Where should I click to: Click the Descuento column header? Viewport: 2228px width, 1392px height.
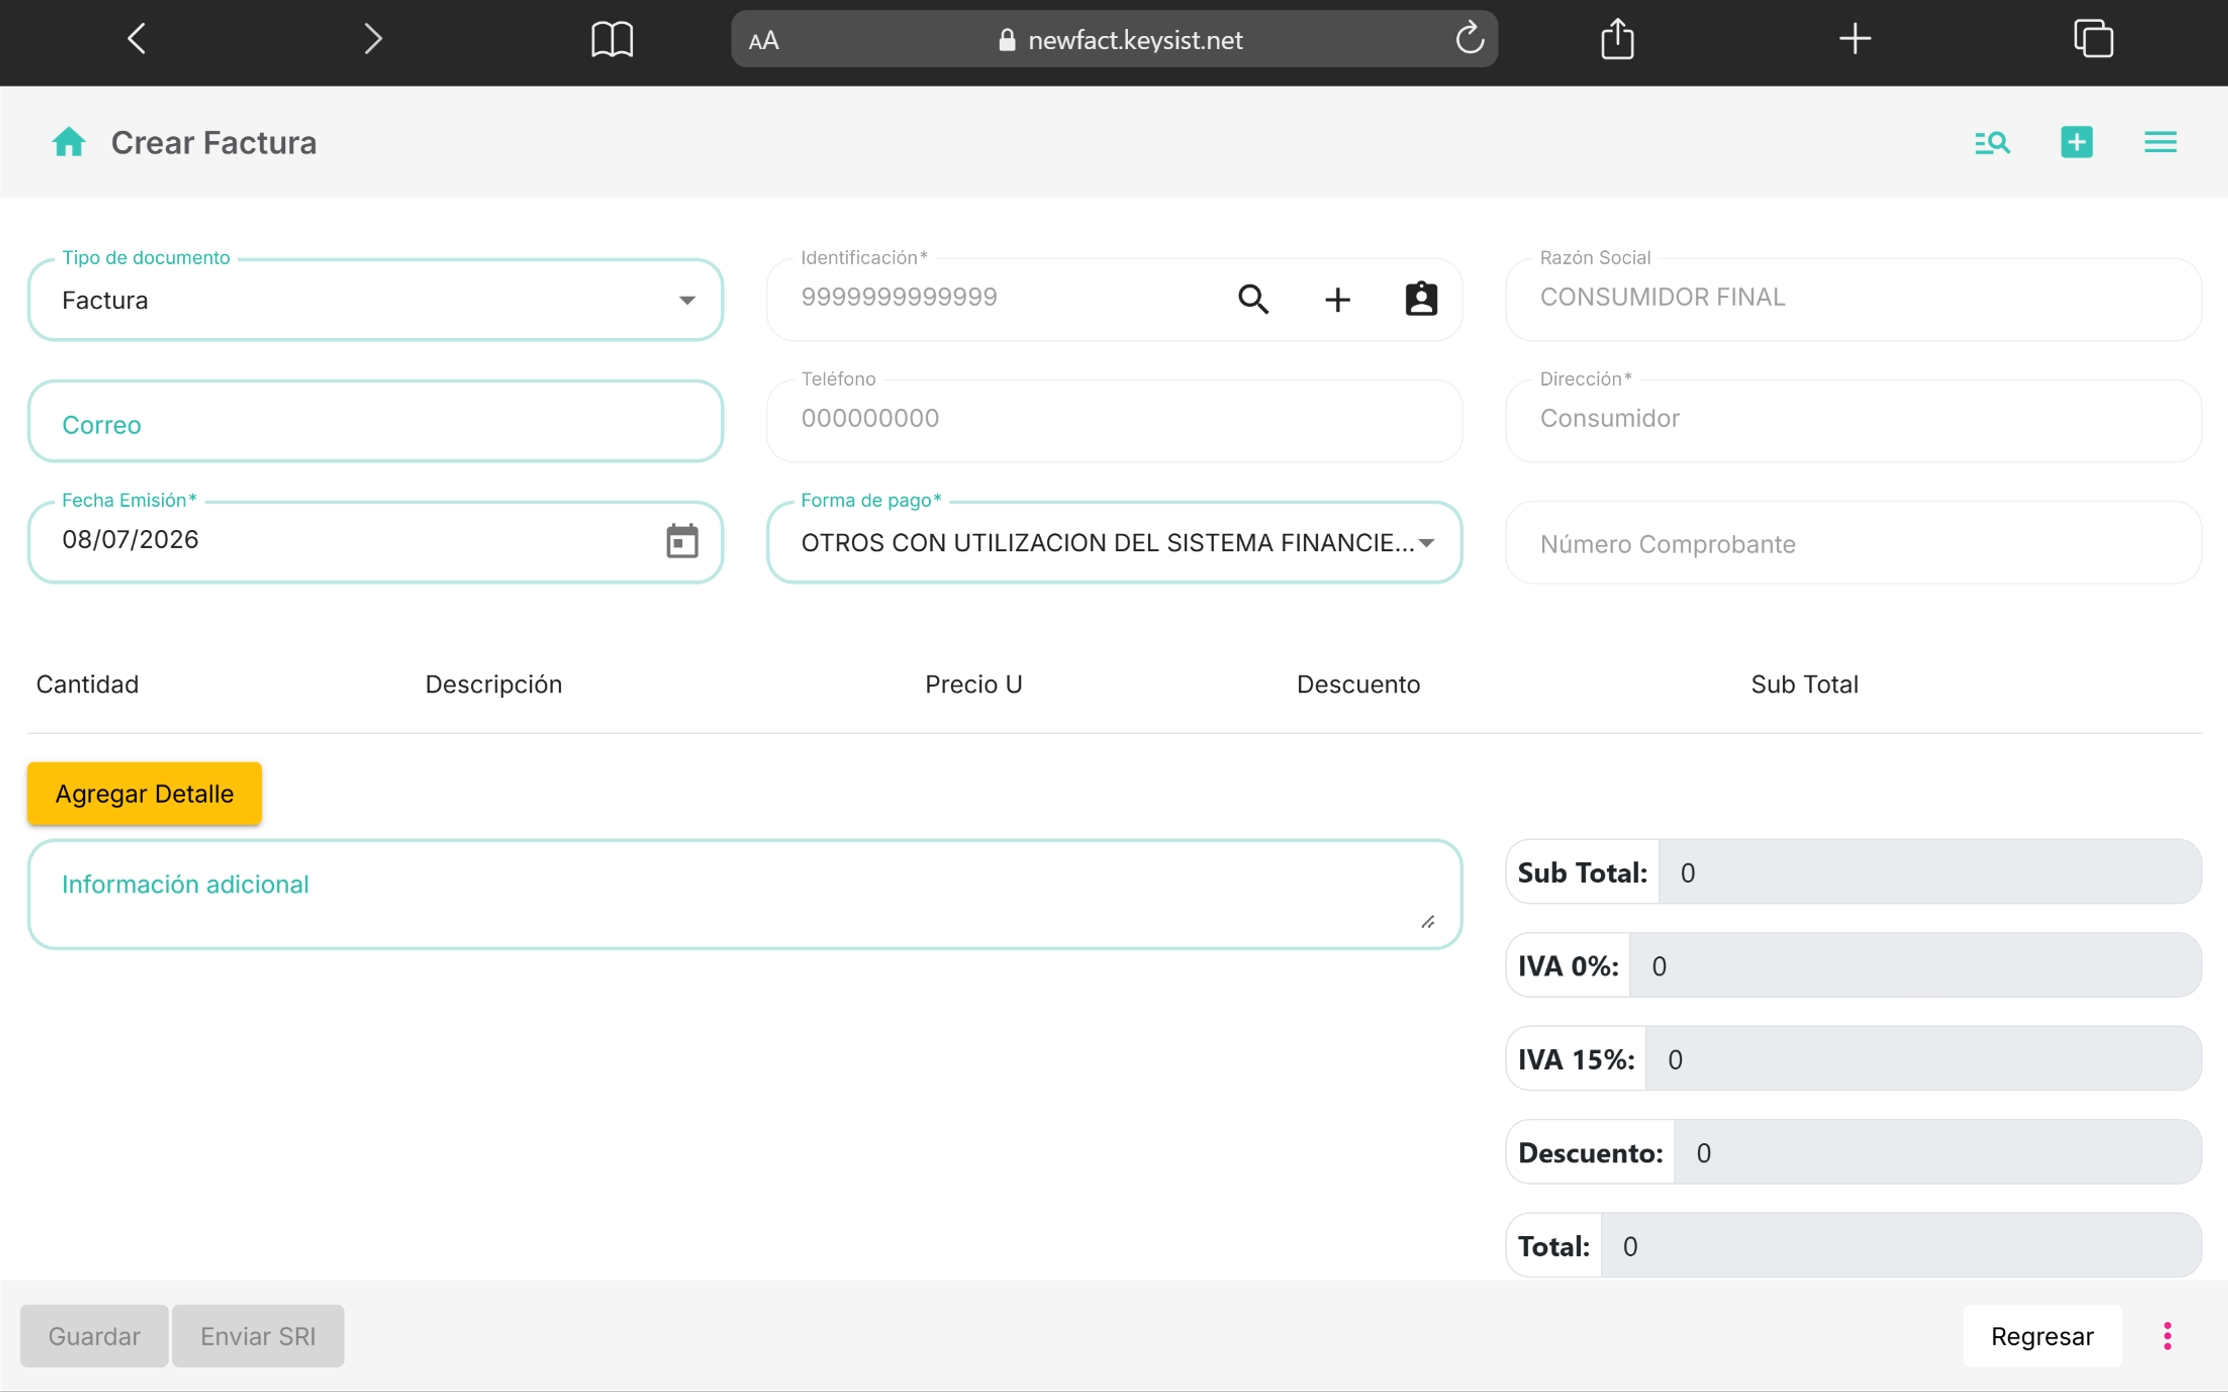(x=1358, y=684)
